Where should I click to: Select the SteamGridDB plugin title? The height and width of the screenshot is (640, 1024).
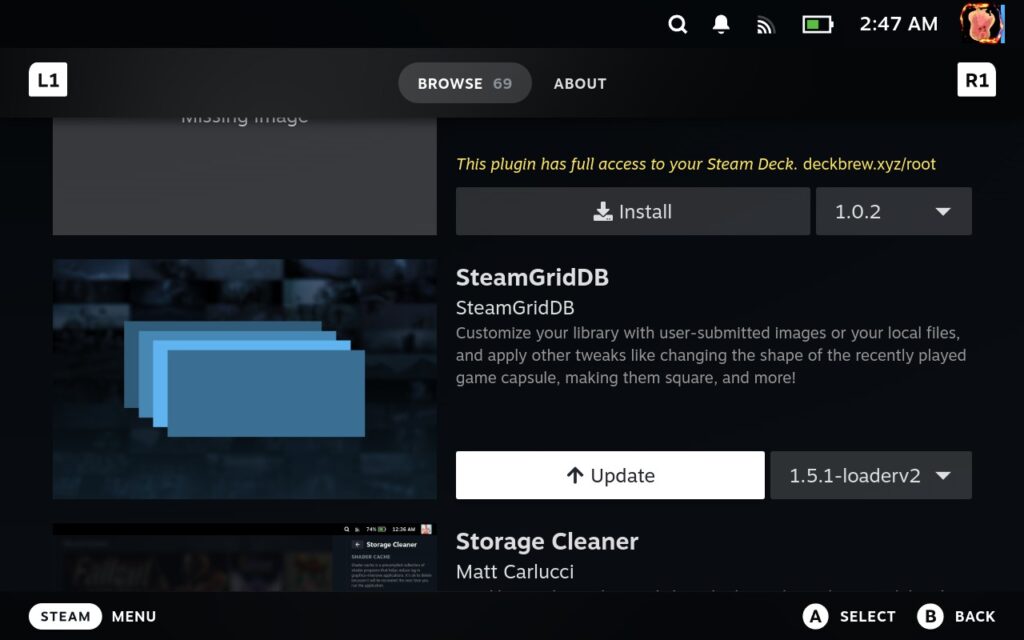point(532,278)
